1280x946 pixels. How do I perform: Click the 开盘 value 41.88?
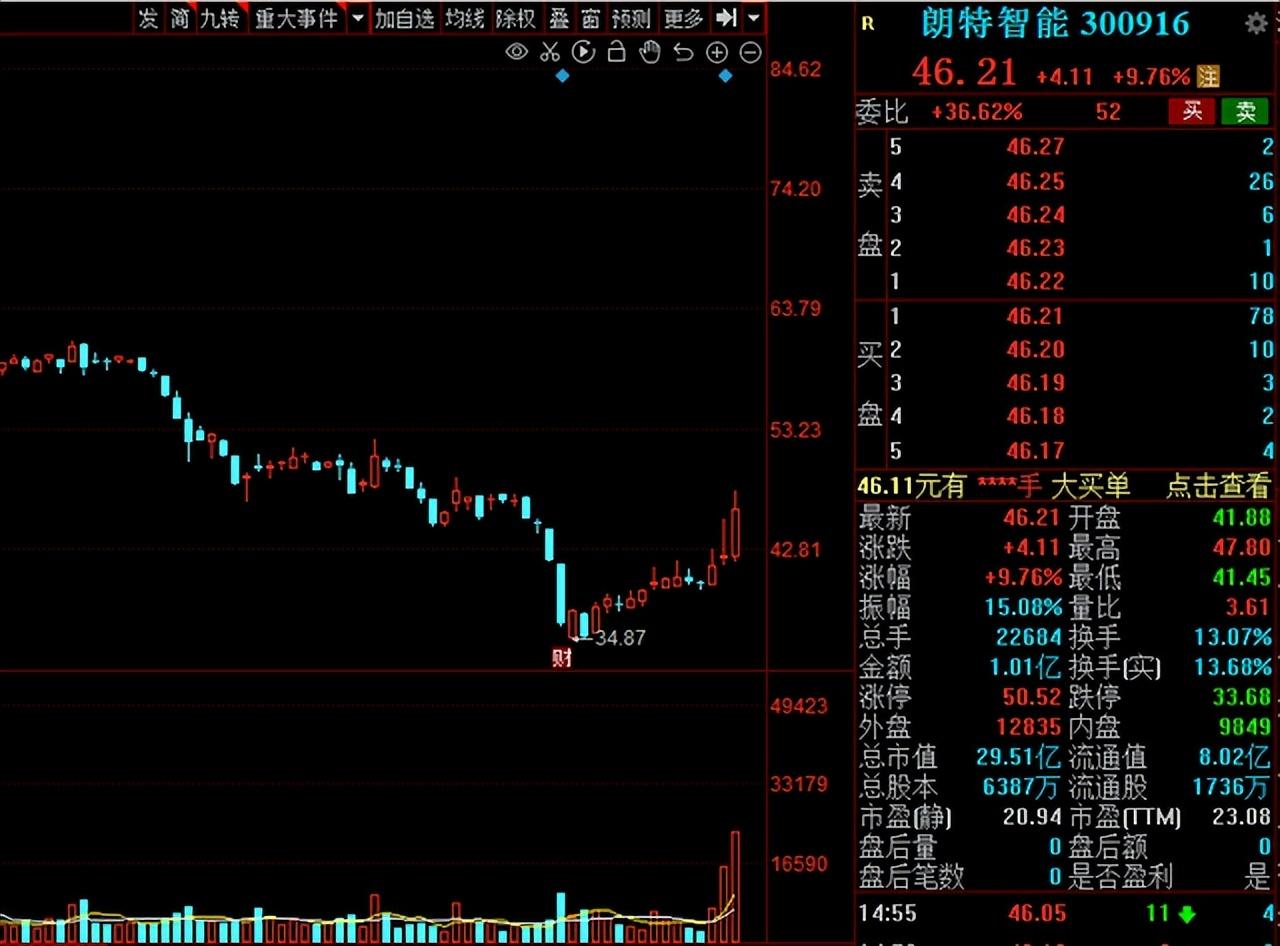[x=1241, y=518]
